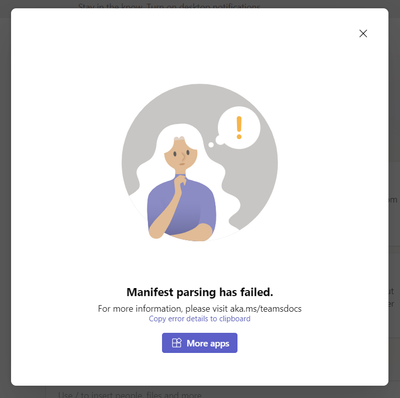Click the dimmed desktop notifications banner above the dialog
This screenshot has height=398, width=400.
(169, 5)
